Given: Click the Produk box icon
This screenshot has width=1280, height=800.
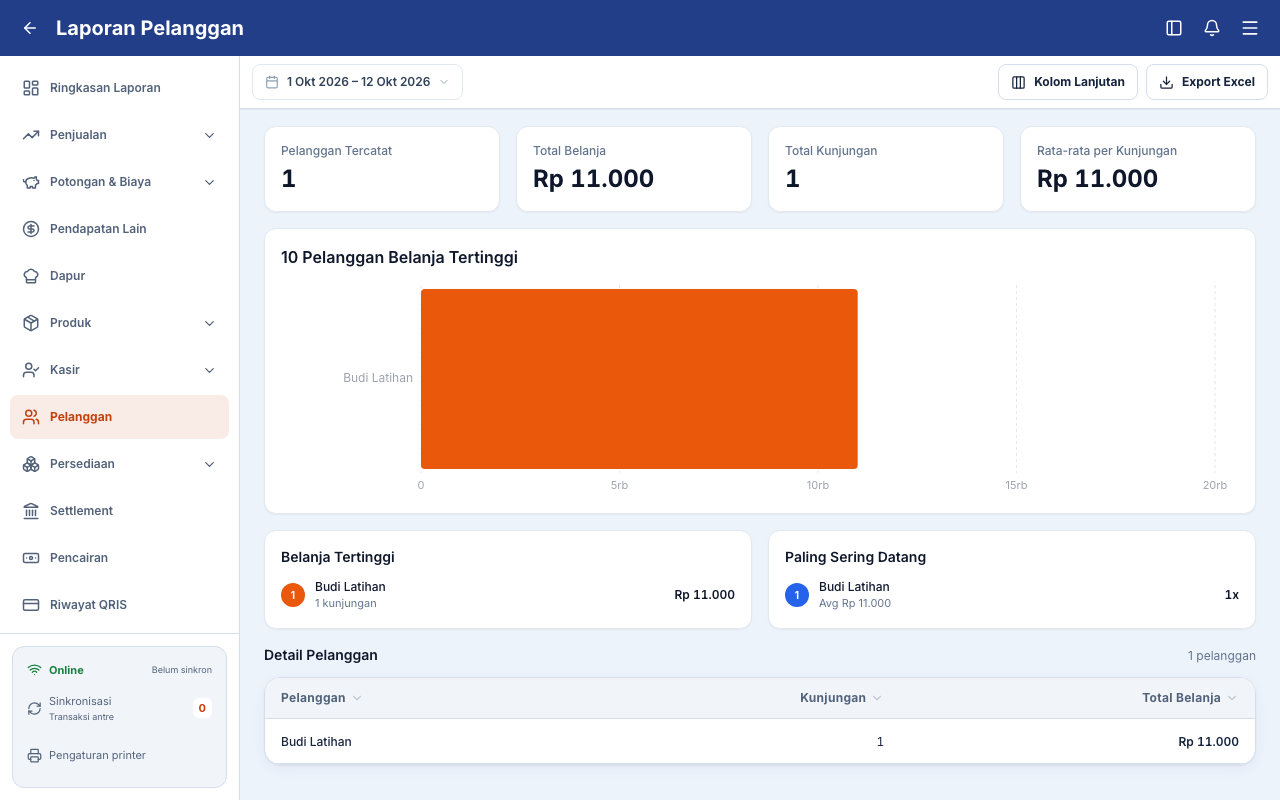Looking at the screenshot, I should [31, 323].
